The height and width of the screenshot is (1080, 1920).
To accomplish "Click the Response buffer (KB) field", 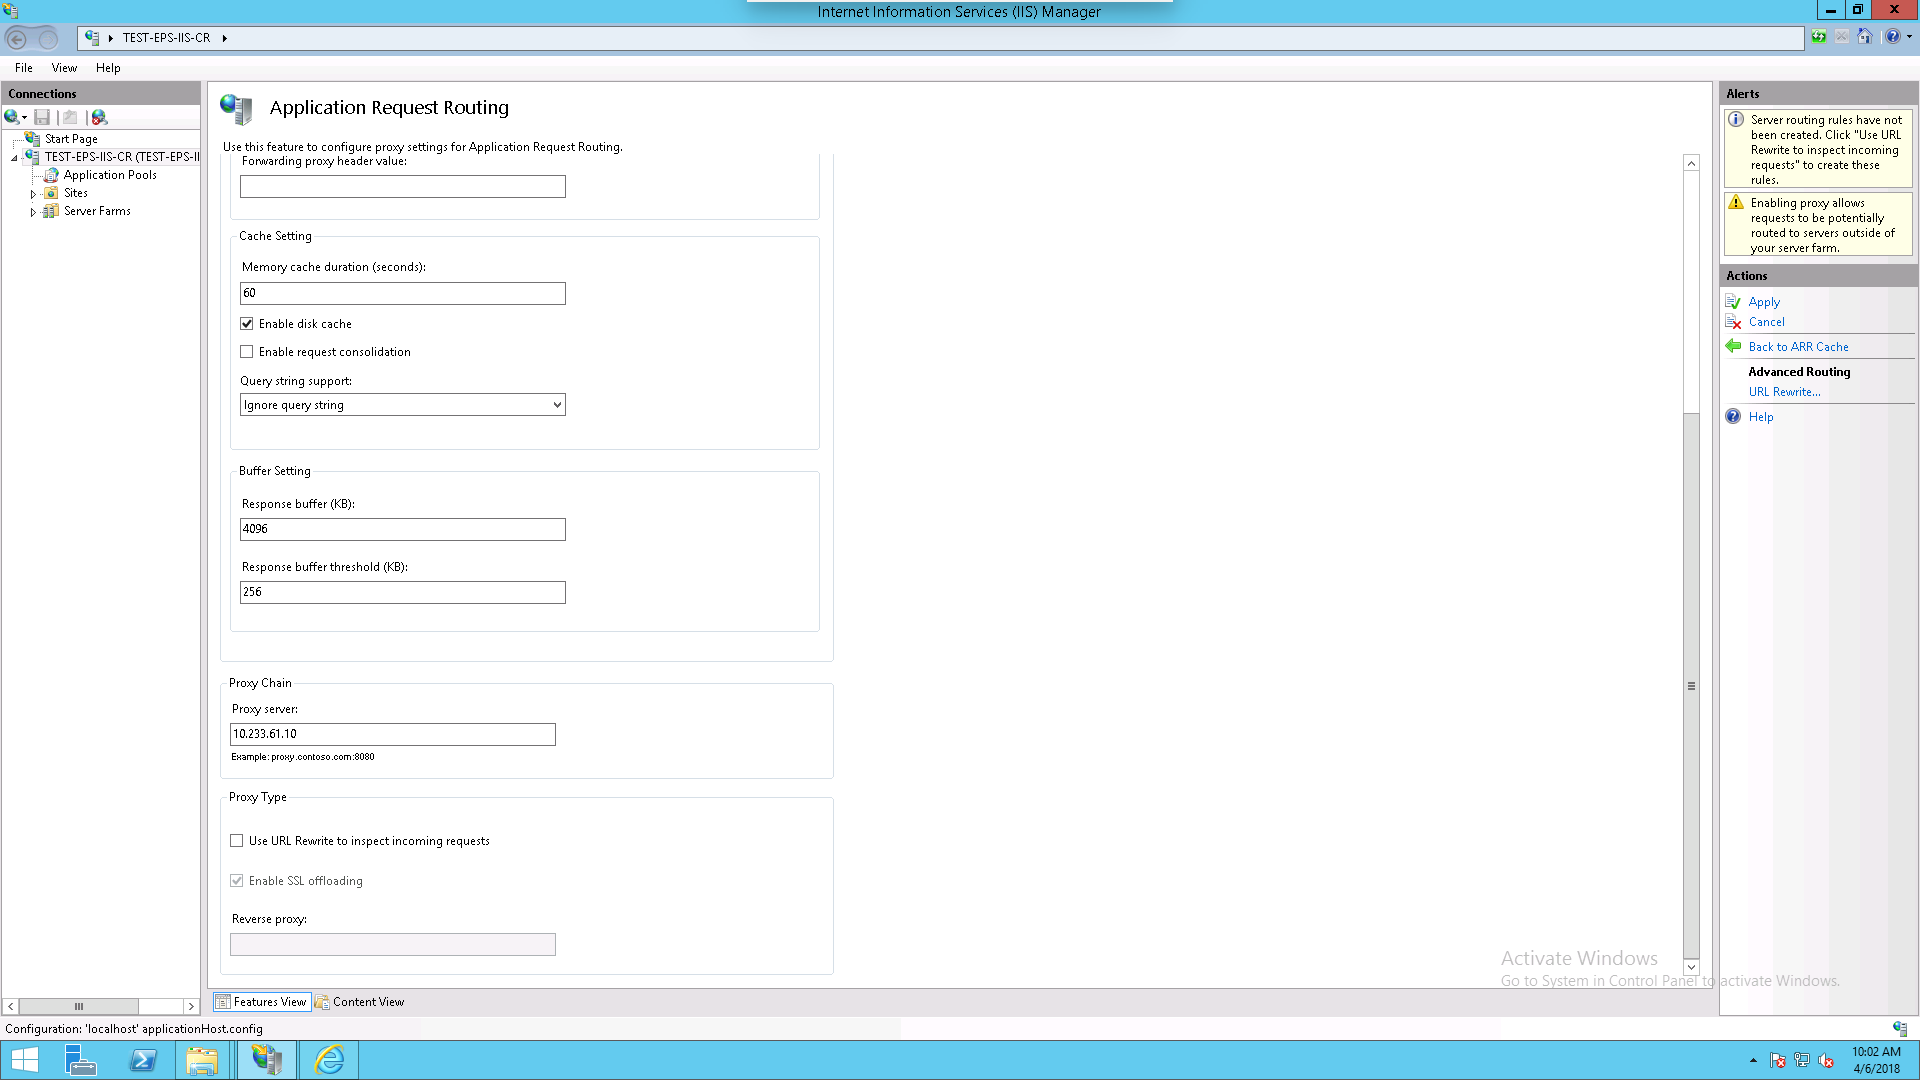I will [x=403, y=529].
